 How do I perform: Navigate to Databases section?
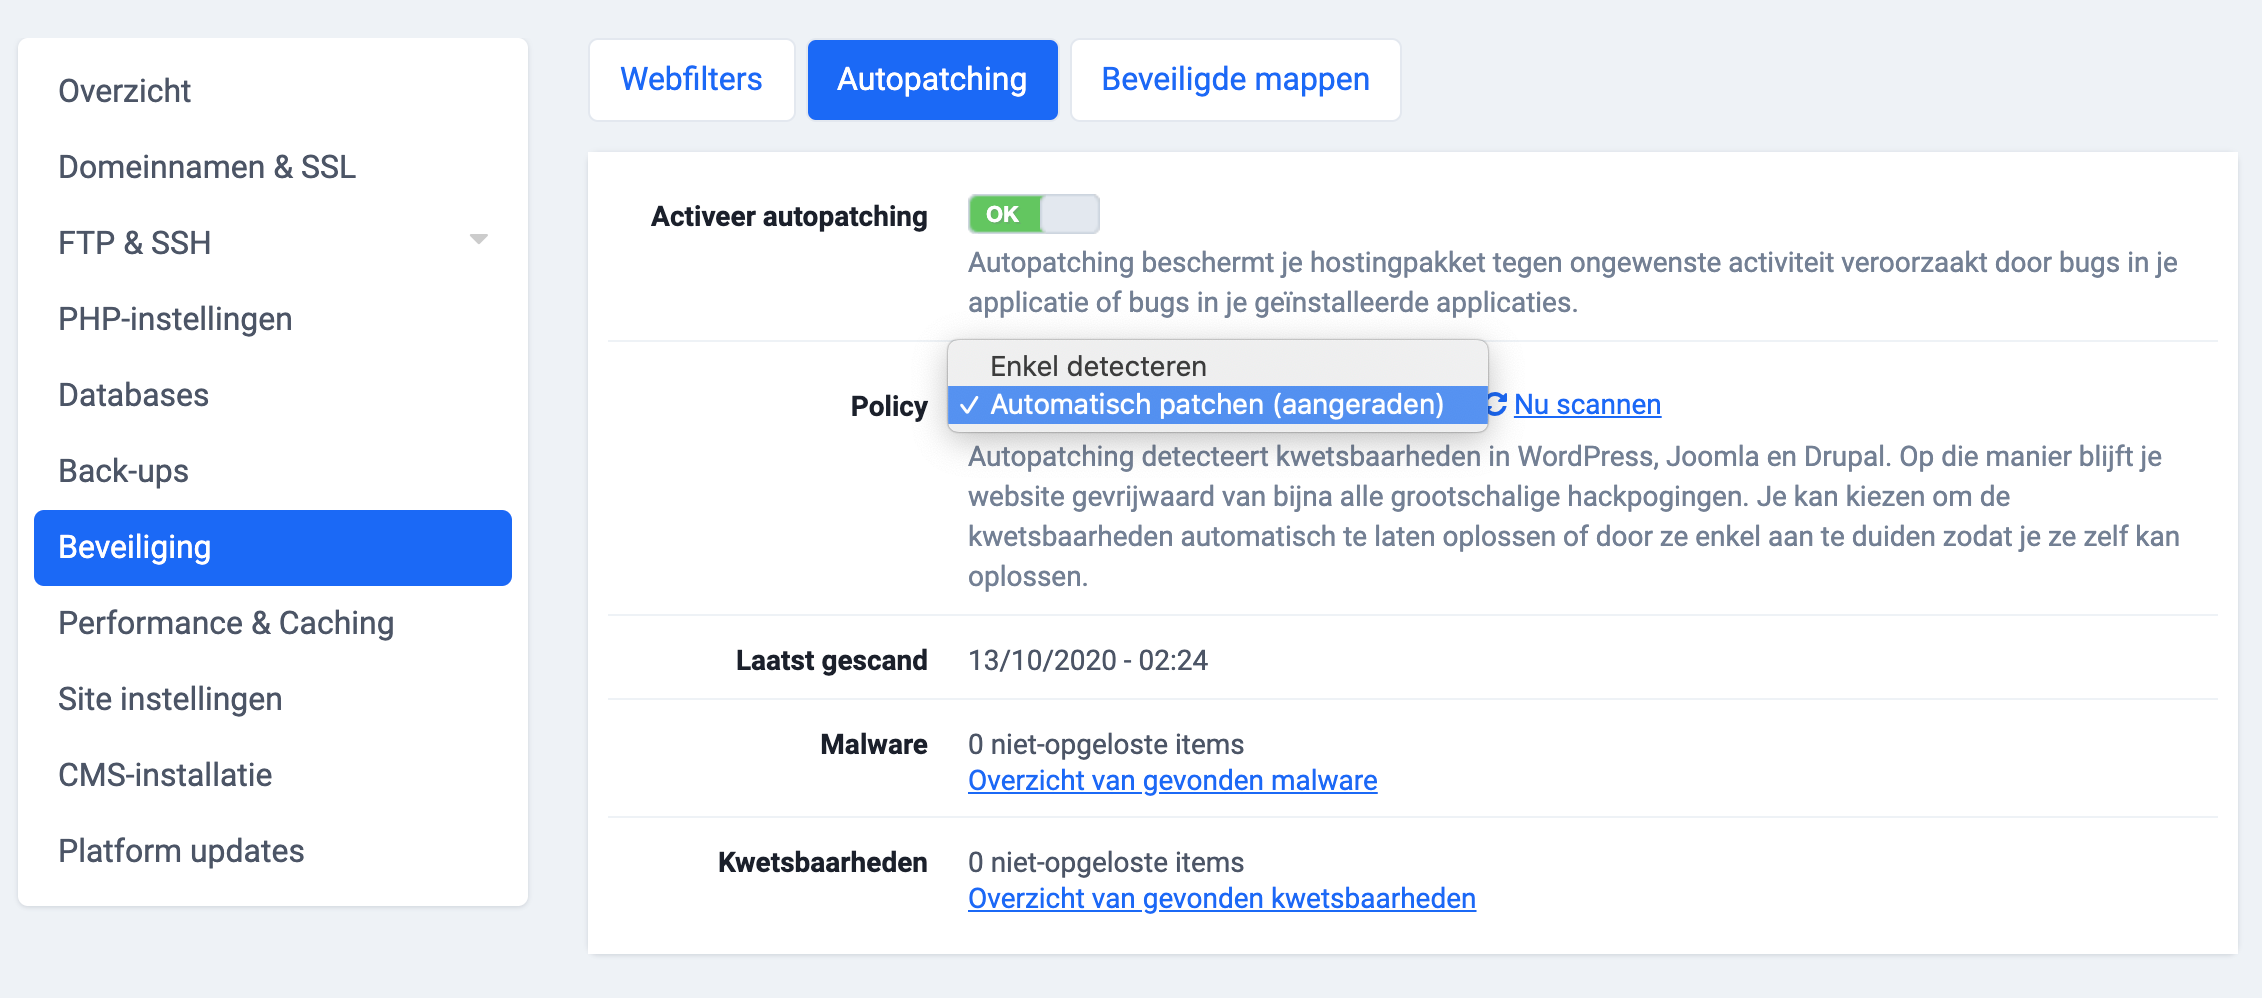click(133, 394)
